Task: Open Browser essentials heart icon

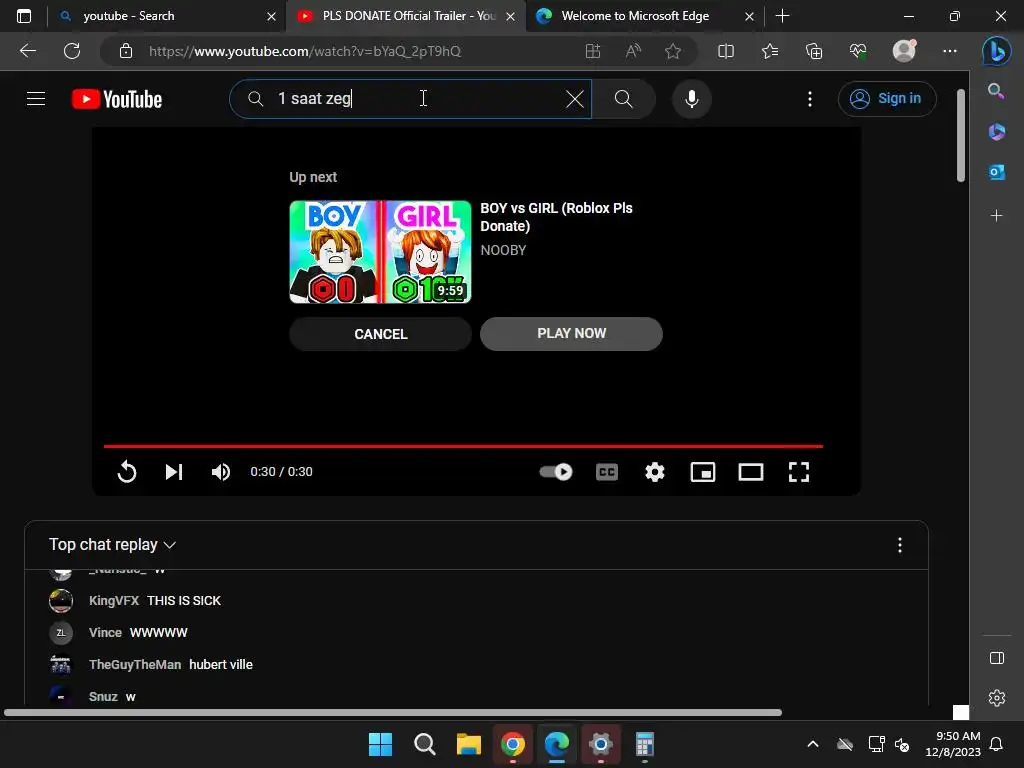Action: [x=858, y=51]
